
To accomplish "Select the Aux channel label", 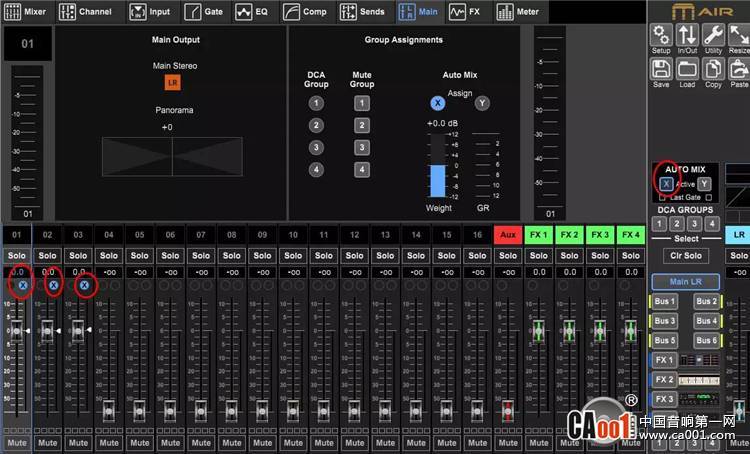I will 508,235.
